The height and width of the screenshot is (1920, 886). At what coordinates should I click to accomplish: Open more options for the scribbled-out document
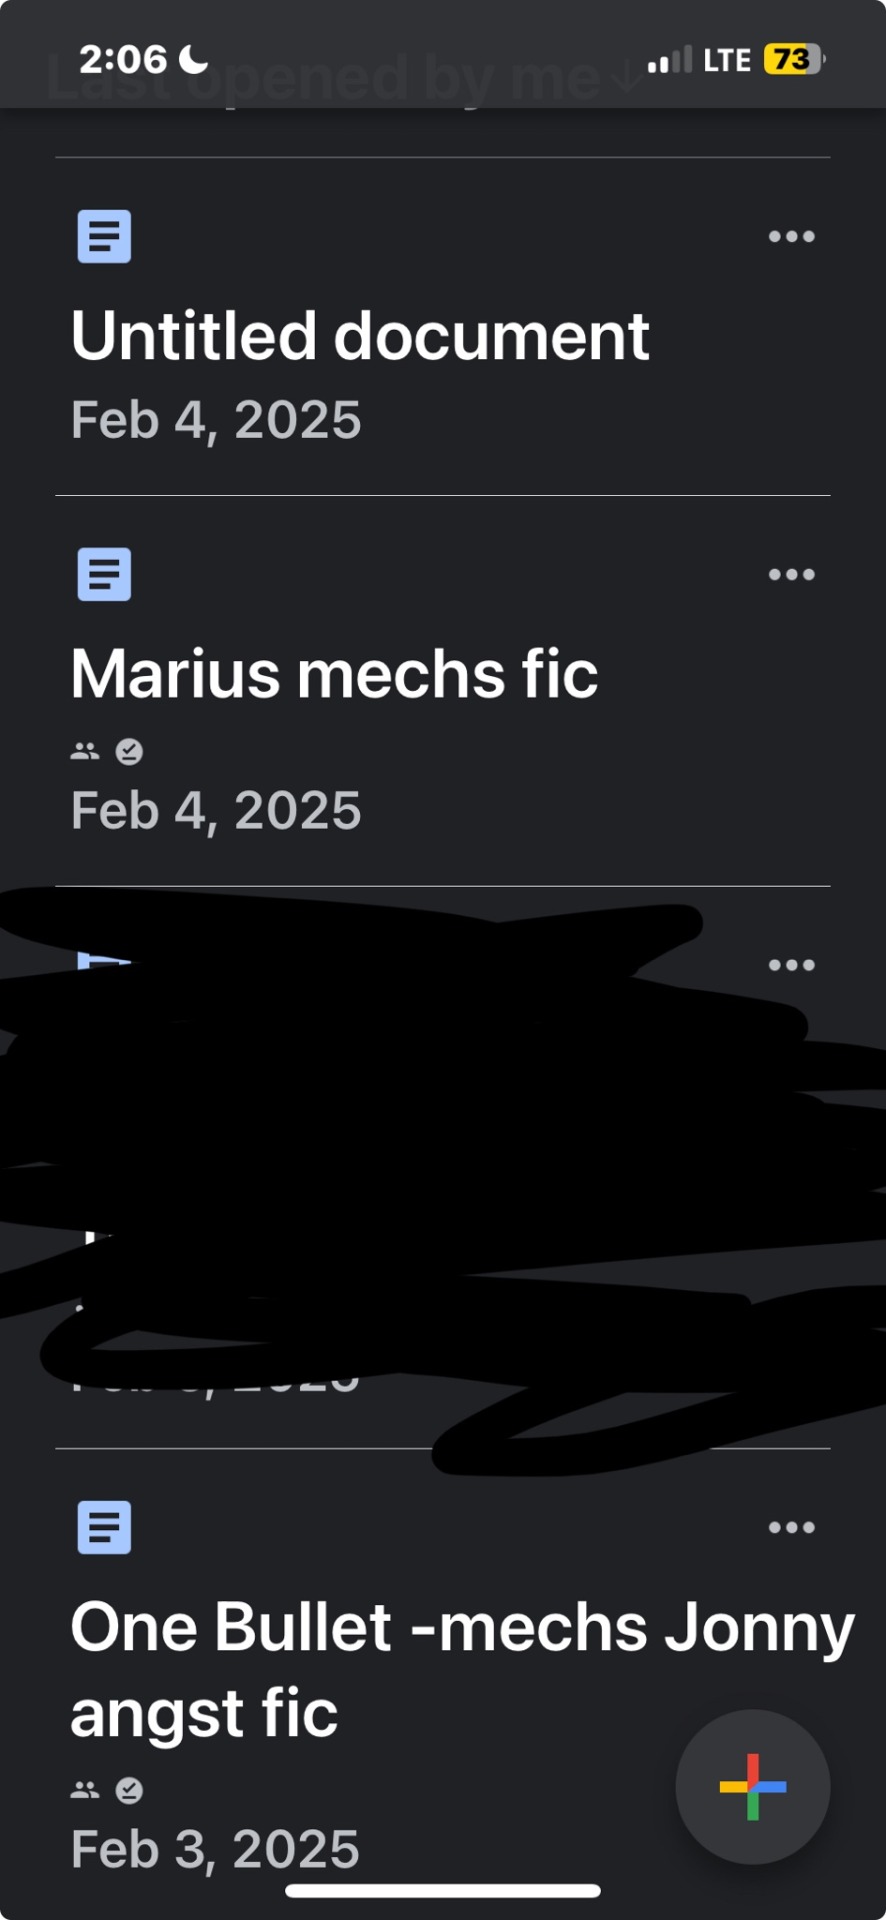[x=791, y=965]
